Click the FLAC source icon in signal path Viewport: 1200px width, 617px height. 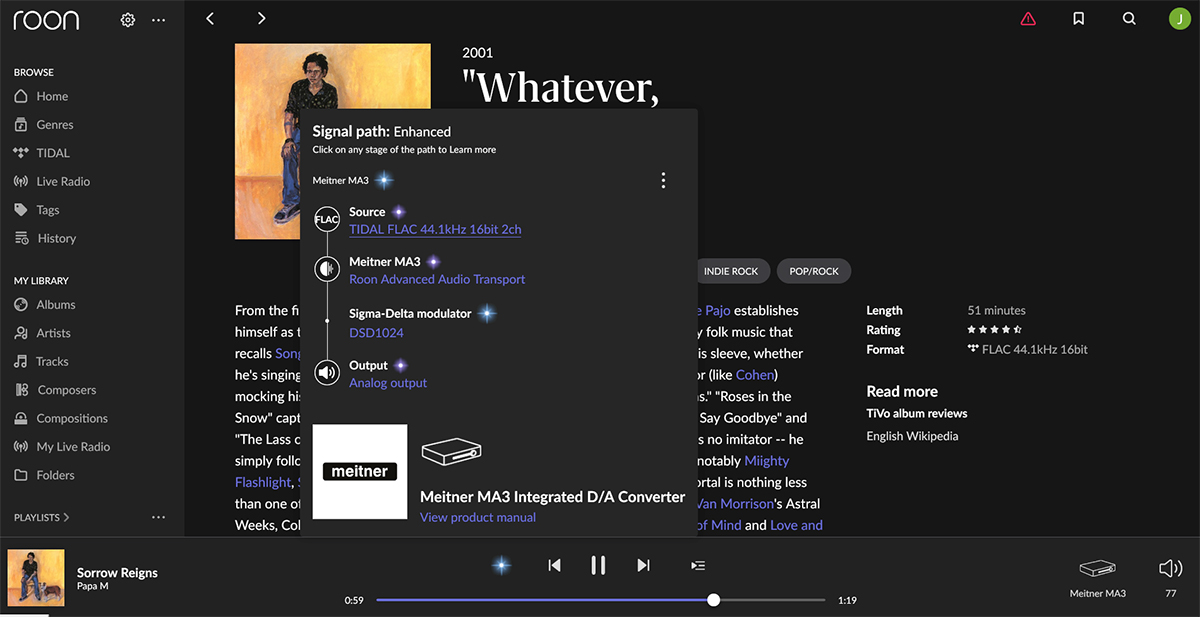click(x=327, y=219)
